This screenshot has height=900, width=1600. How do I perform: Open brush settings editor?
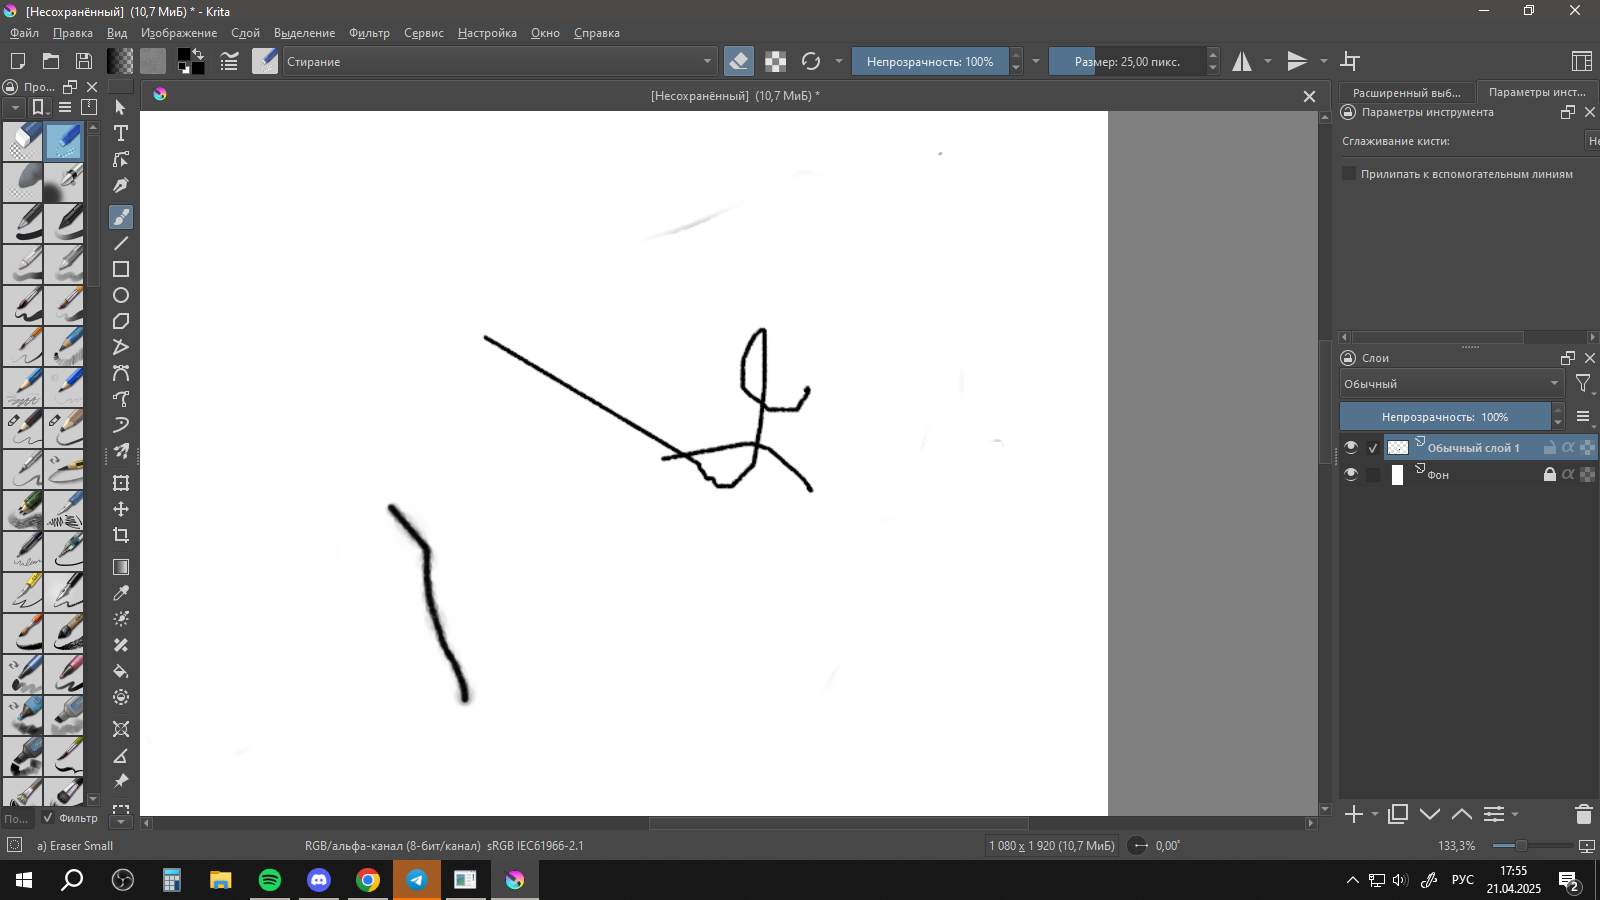(229, 61)
